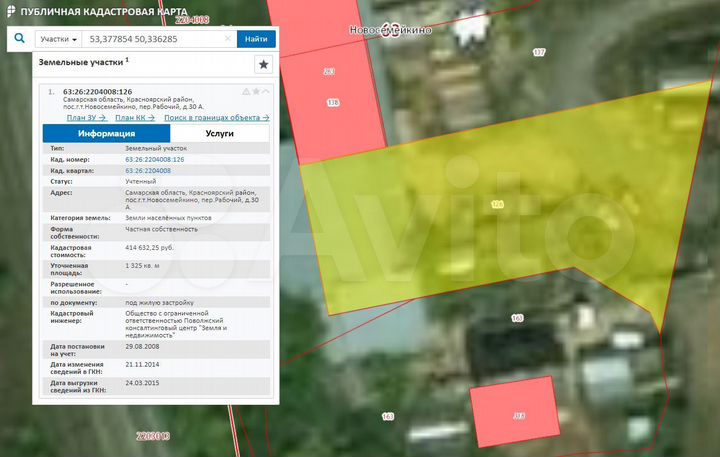
Task: Click the magnifier search icon
Action: [17, 39]
